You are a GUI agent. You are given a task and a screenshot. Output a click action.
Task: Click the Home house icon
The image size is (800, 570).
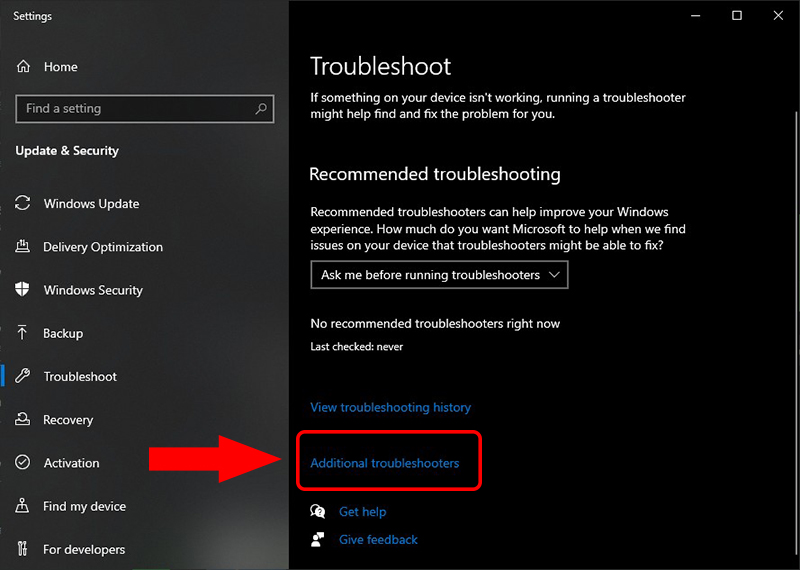click(23, 66)
